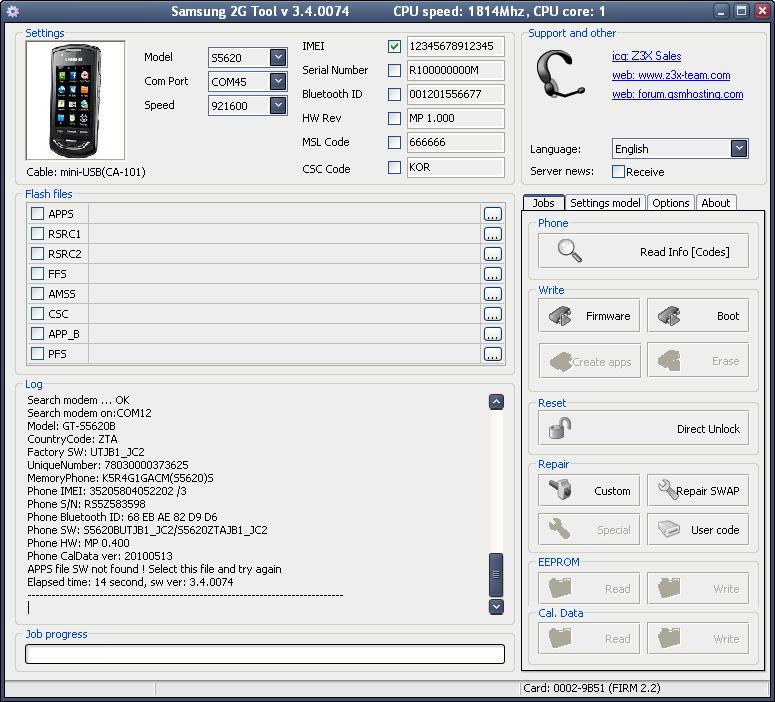The width and height of the screenshot is (775, 702).
Task: Click the Special wrench icon
Action: (560, 529)
